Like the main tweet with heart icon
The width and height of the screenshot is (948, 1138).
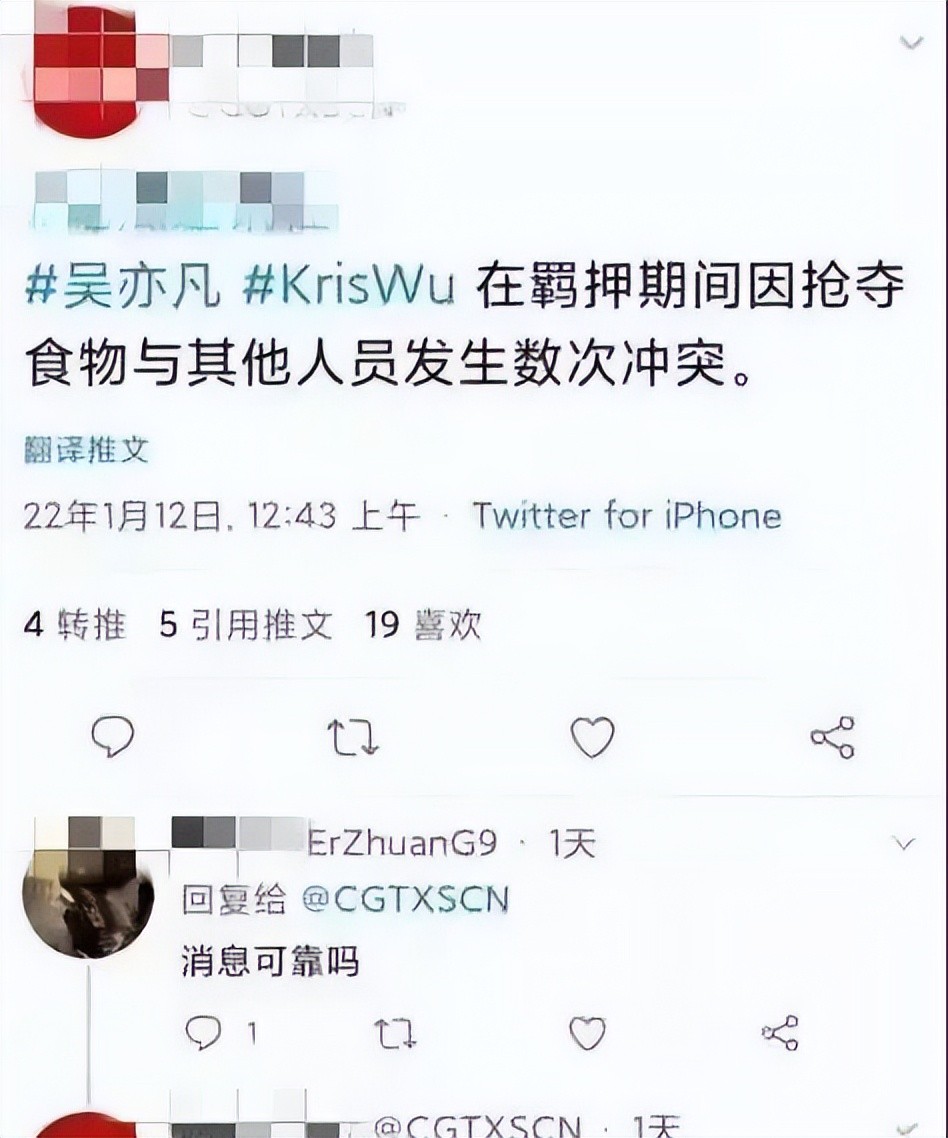click(x=592, y=737)
